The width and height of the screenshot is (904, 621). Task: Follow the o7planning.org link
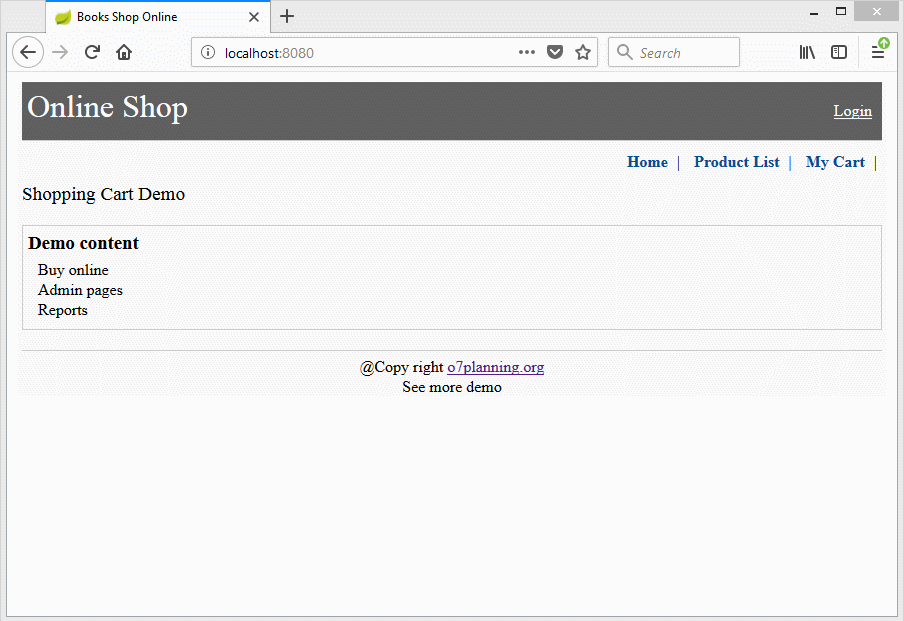(x=495, y=367)
